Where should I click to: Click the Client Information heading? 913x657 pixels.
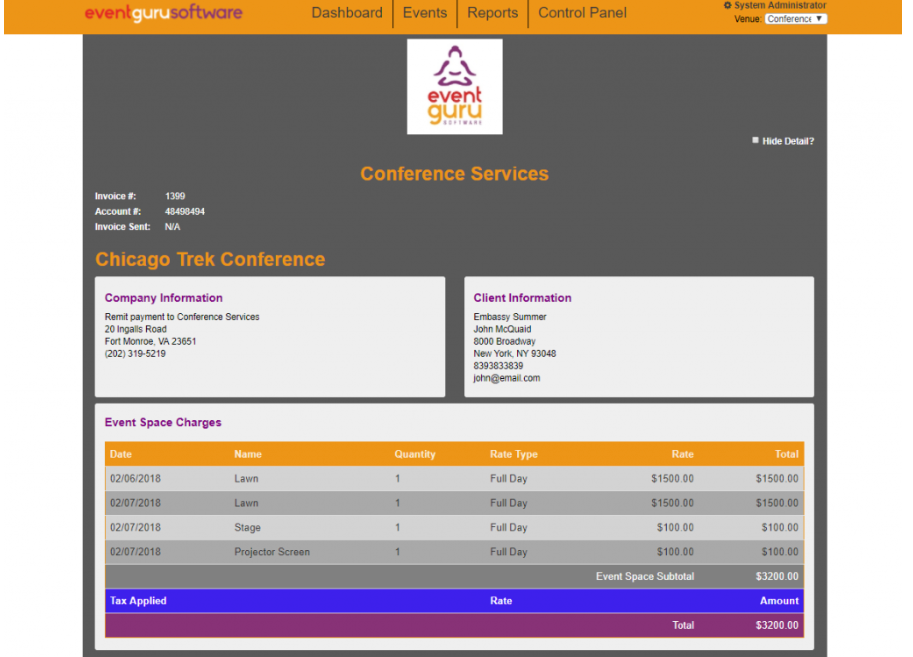[x=522, y=298]
